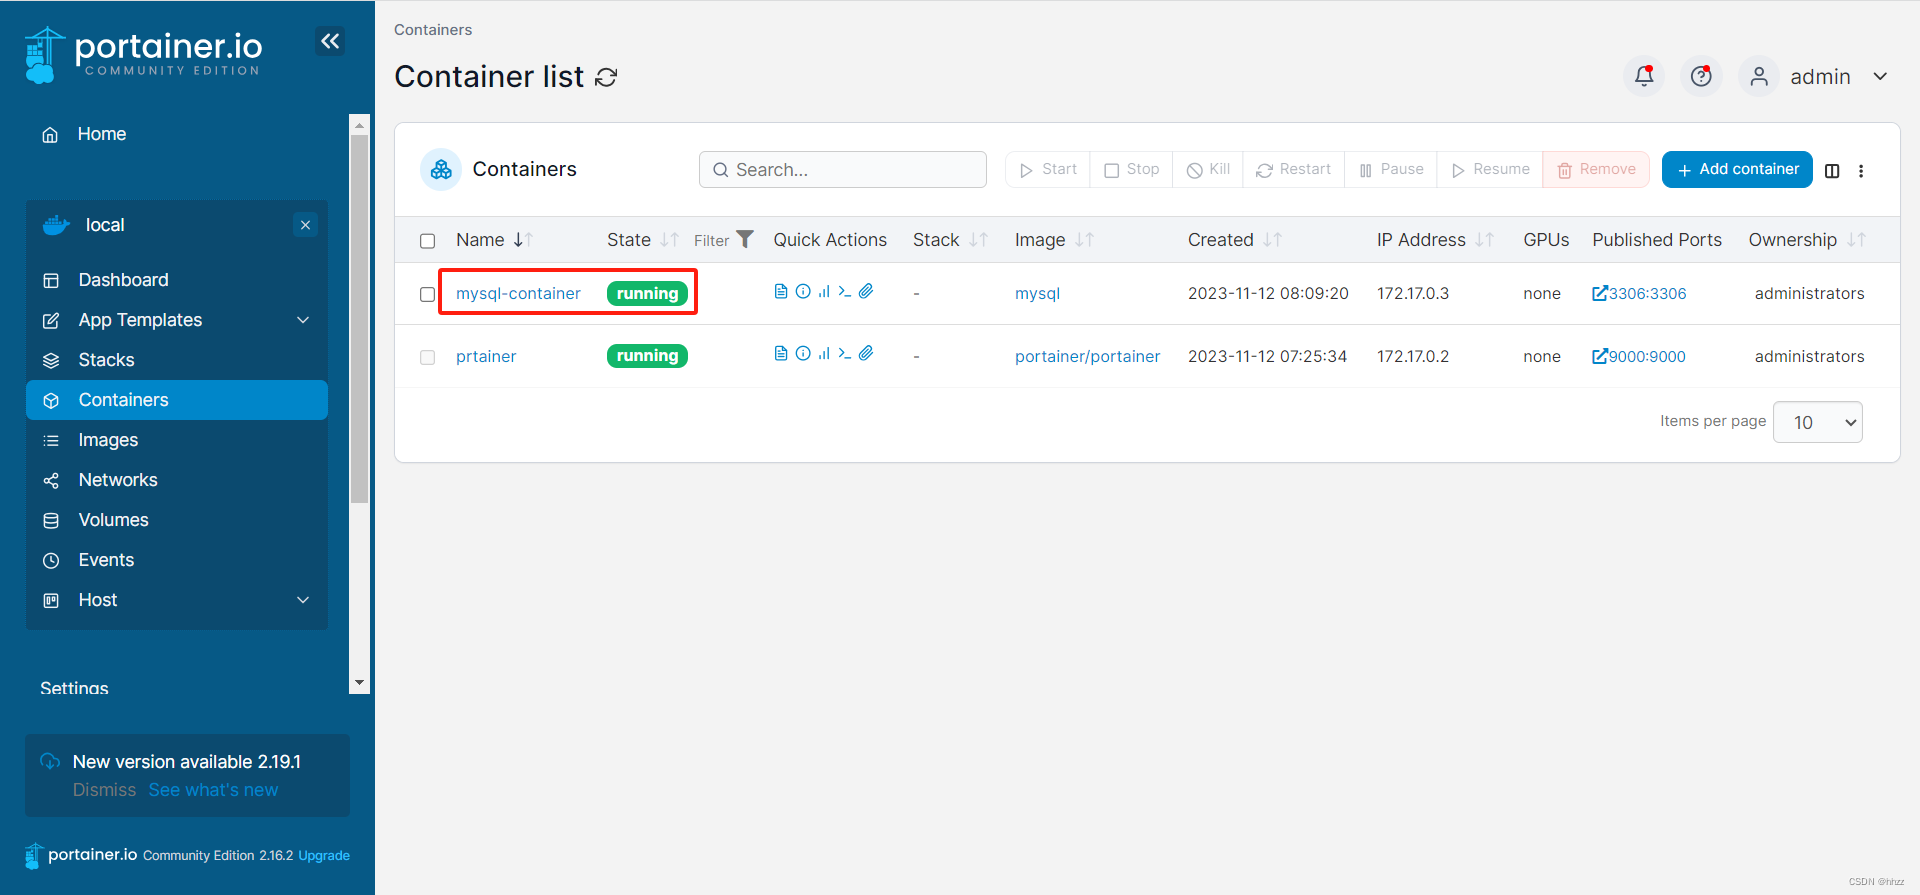Click the Pause button
This screenshot has width=1920, height=895.
(1391, 169)
